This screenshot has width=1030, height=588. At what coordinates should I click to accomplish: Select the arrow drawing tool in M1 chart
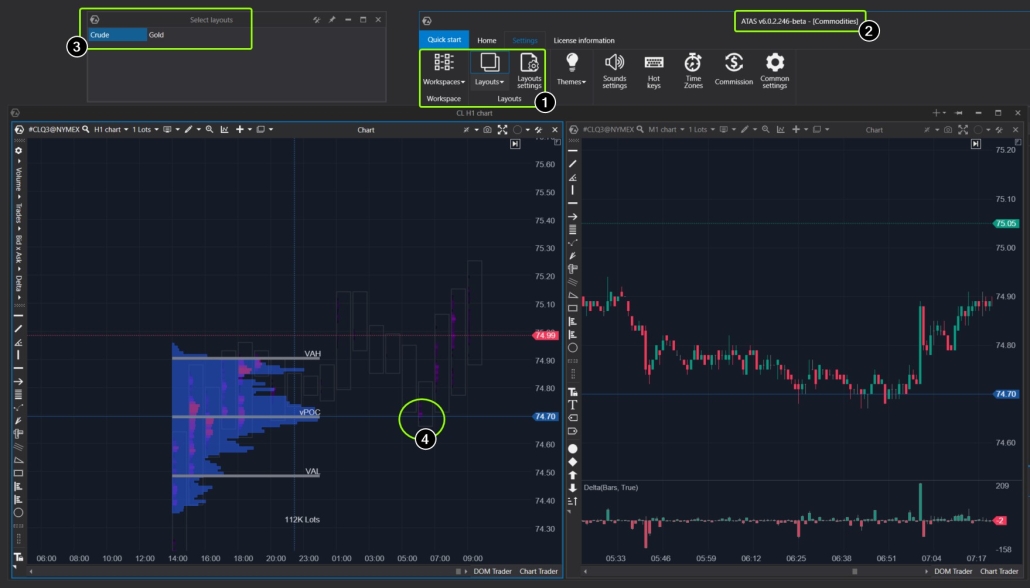pos(573,216)
